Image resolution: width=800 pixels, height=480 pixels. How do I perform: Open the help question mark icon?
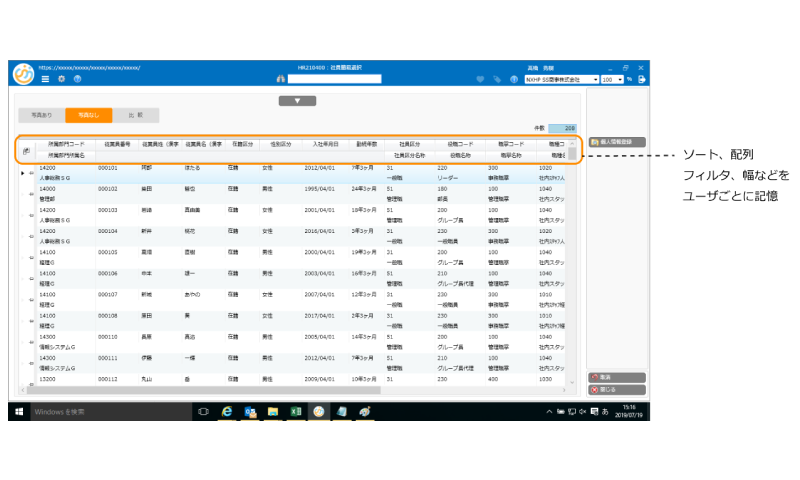(x=77, y=78)
